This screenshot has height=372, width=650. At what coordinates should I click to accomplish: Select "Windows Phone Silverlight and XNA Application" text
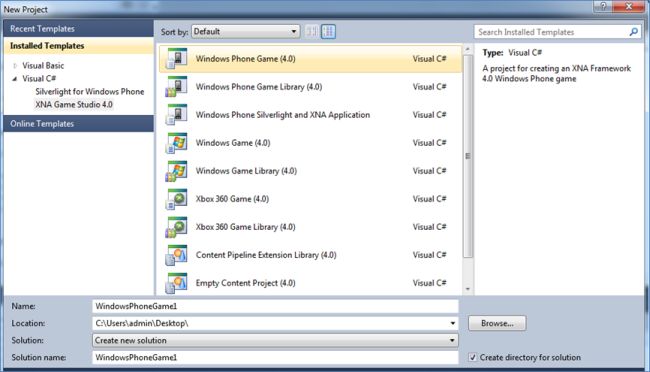pos(283,115)
